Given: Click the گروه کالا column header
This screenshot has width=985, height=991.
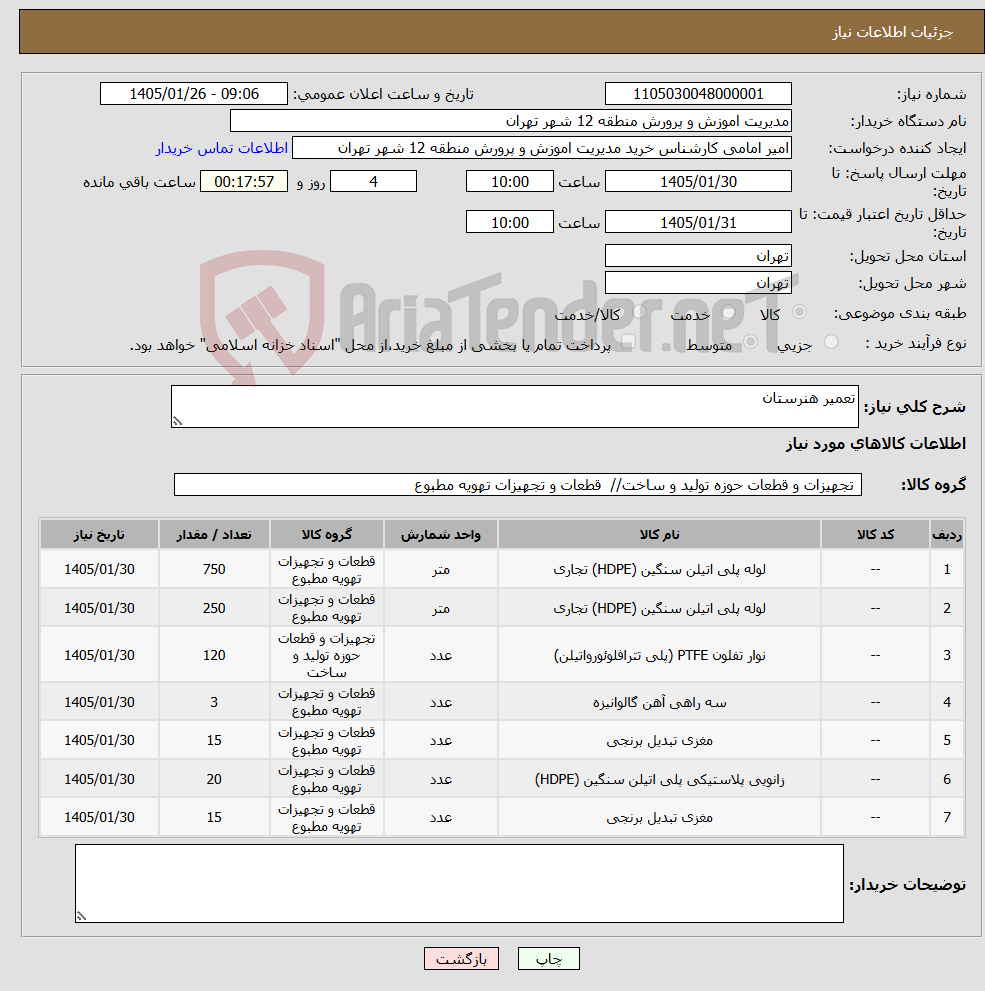Looking at the screenshot, I should 327,535.
